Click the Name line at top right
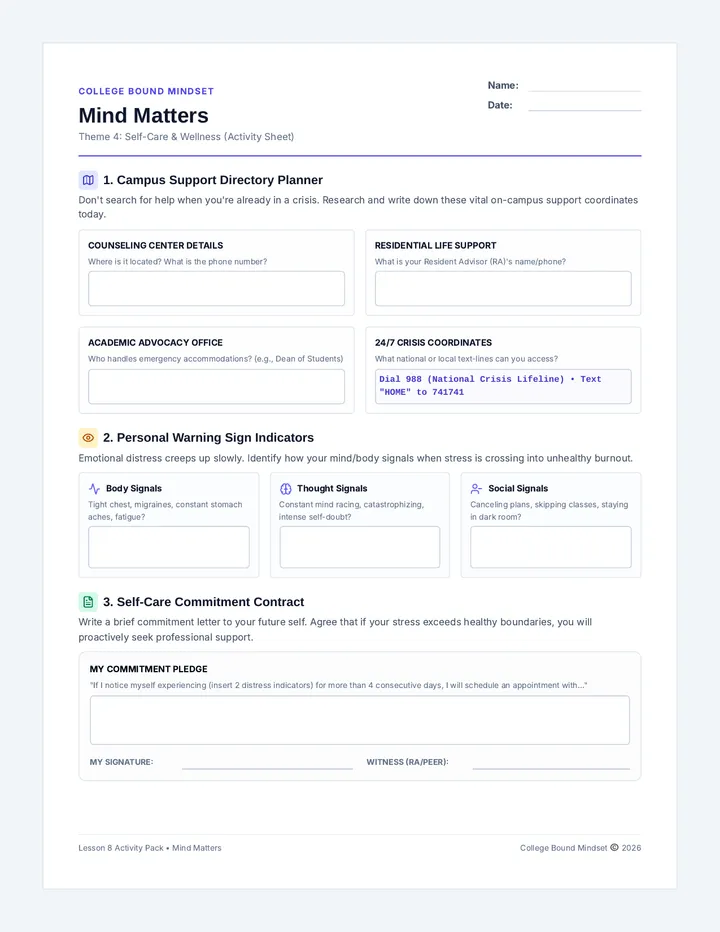 click(584, 90)
